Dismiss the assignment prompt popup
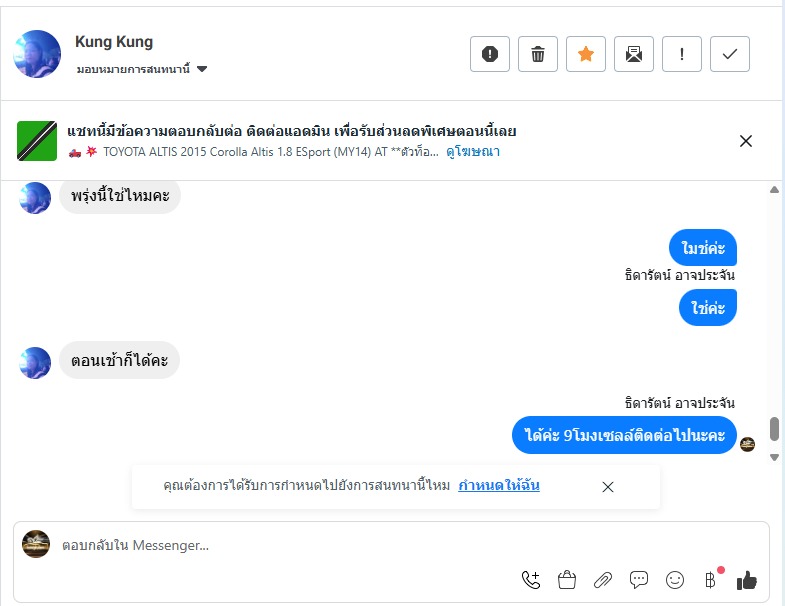 tap(608, 487)
